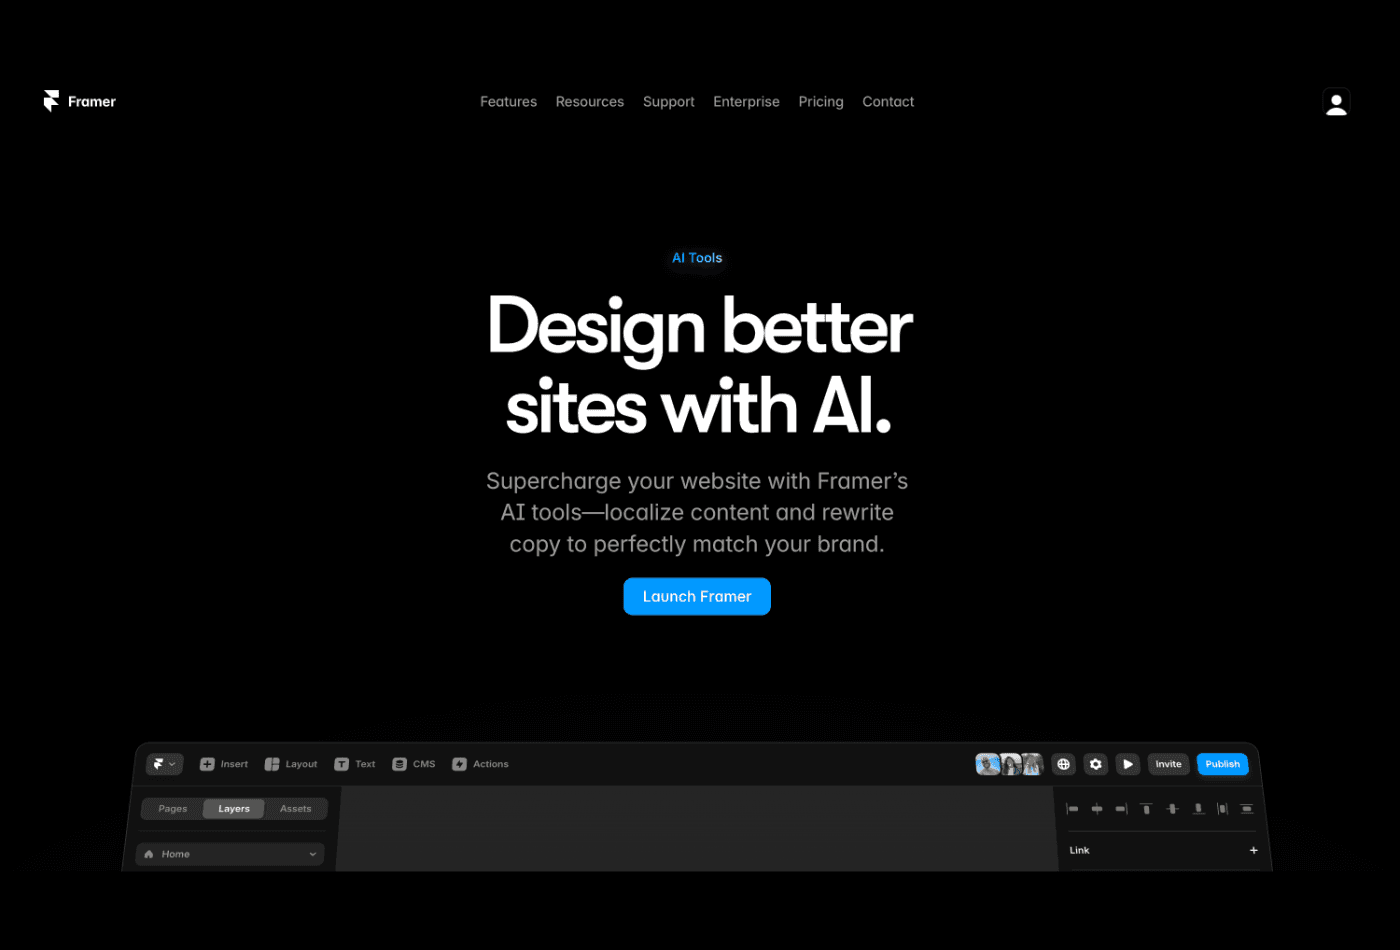Select the Text tool
Image resolution: width=1400 pixels, height=950 pixels.
point(355,764)
